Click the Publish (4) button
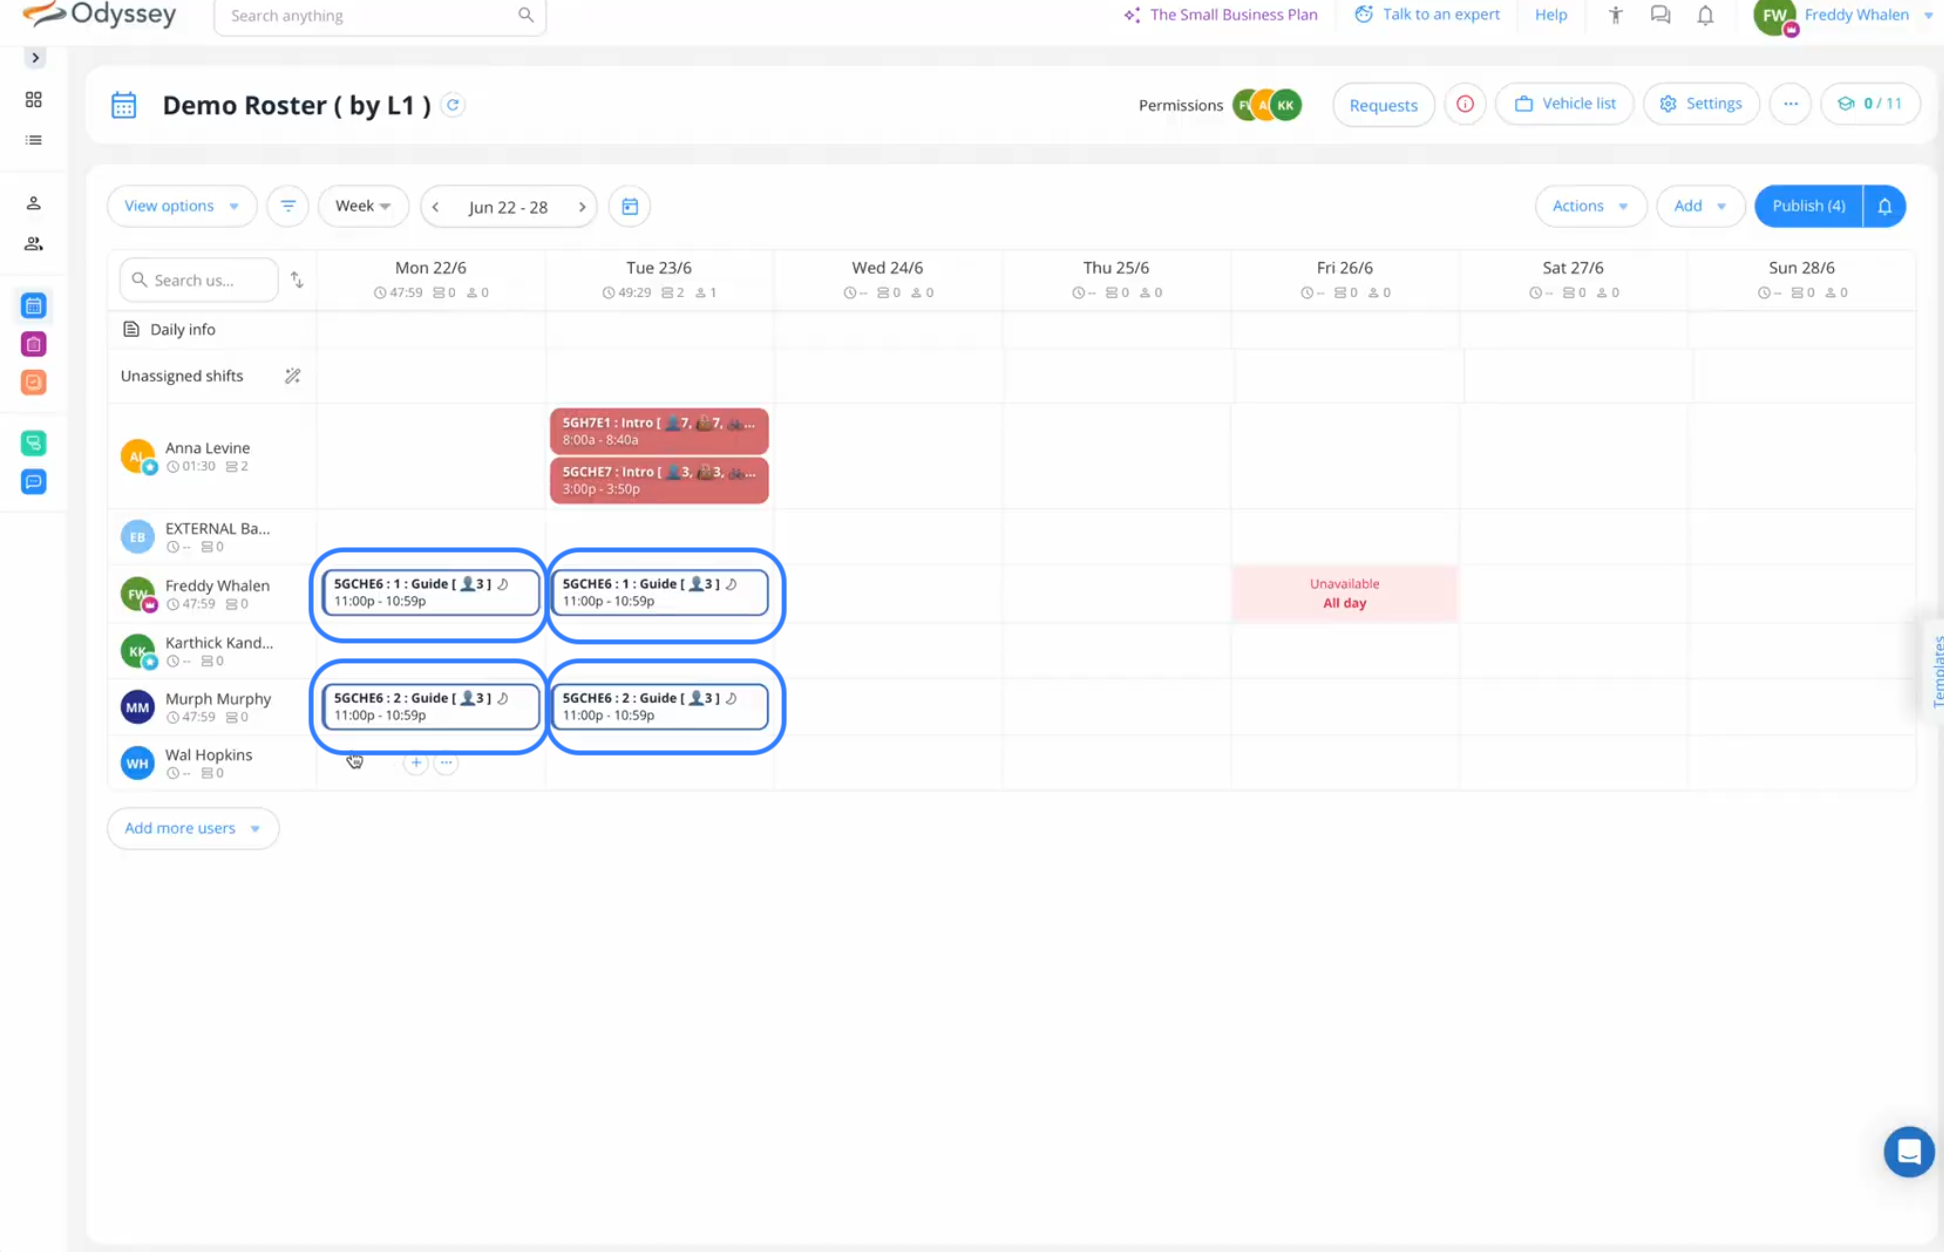 [x=1808, y=206]
